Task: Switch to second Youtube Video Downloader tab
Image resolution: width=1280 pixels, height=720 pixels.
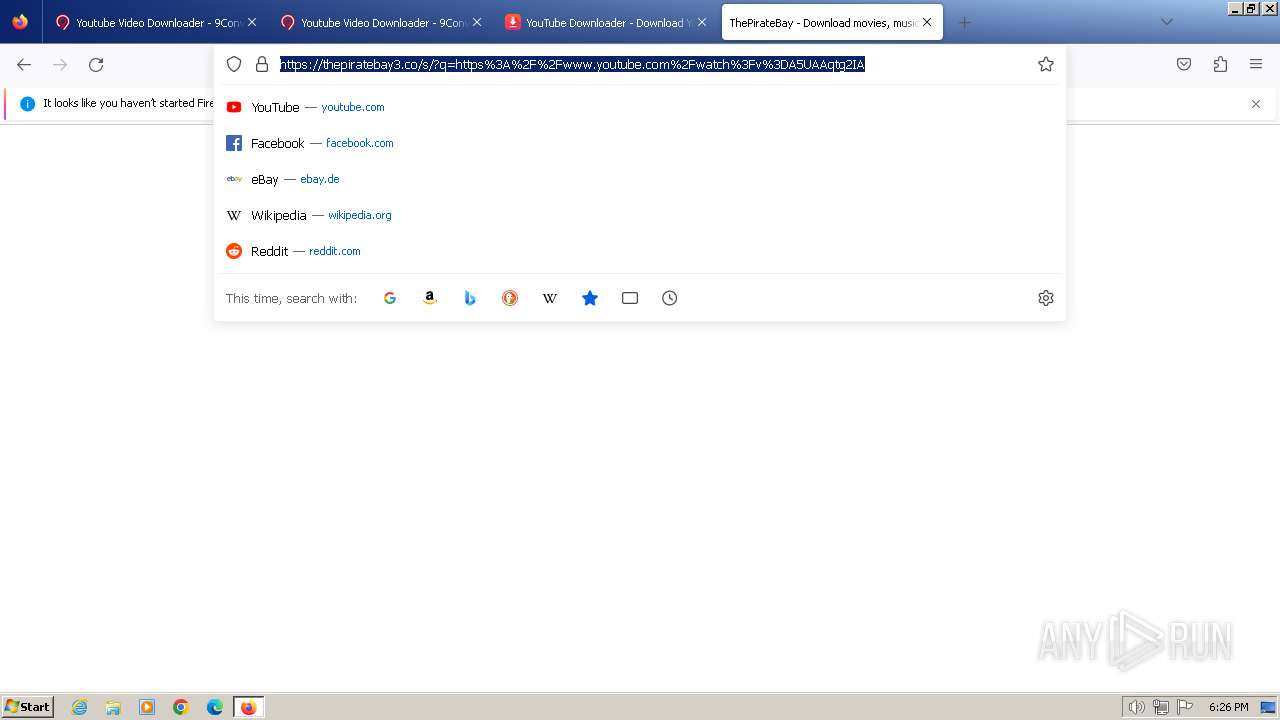Action: click(x=380, y=22)
